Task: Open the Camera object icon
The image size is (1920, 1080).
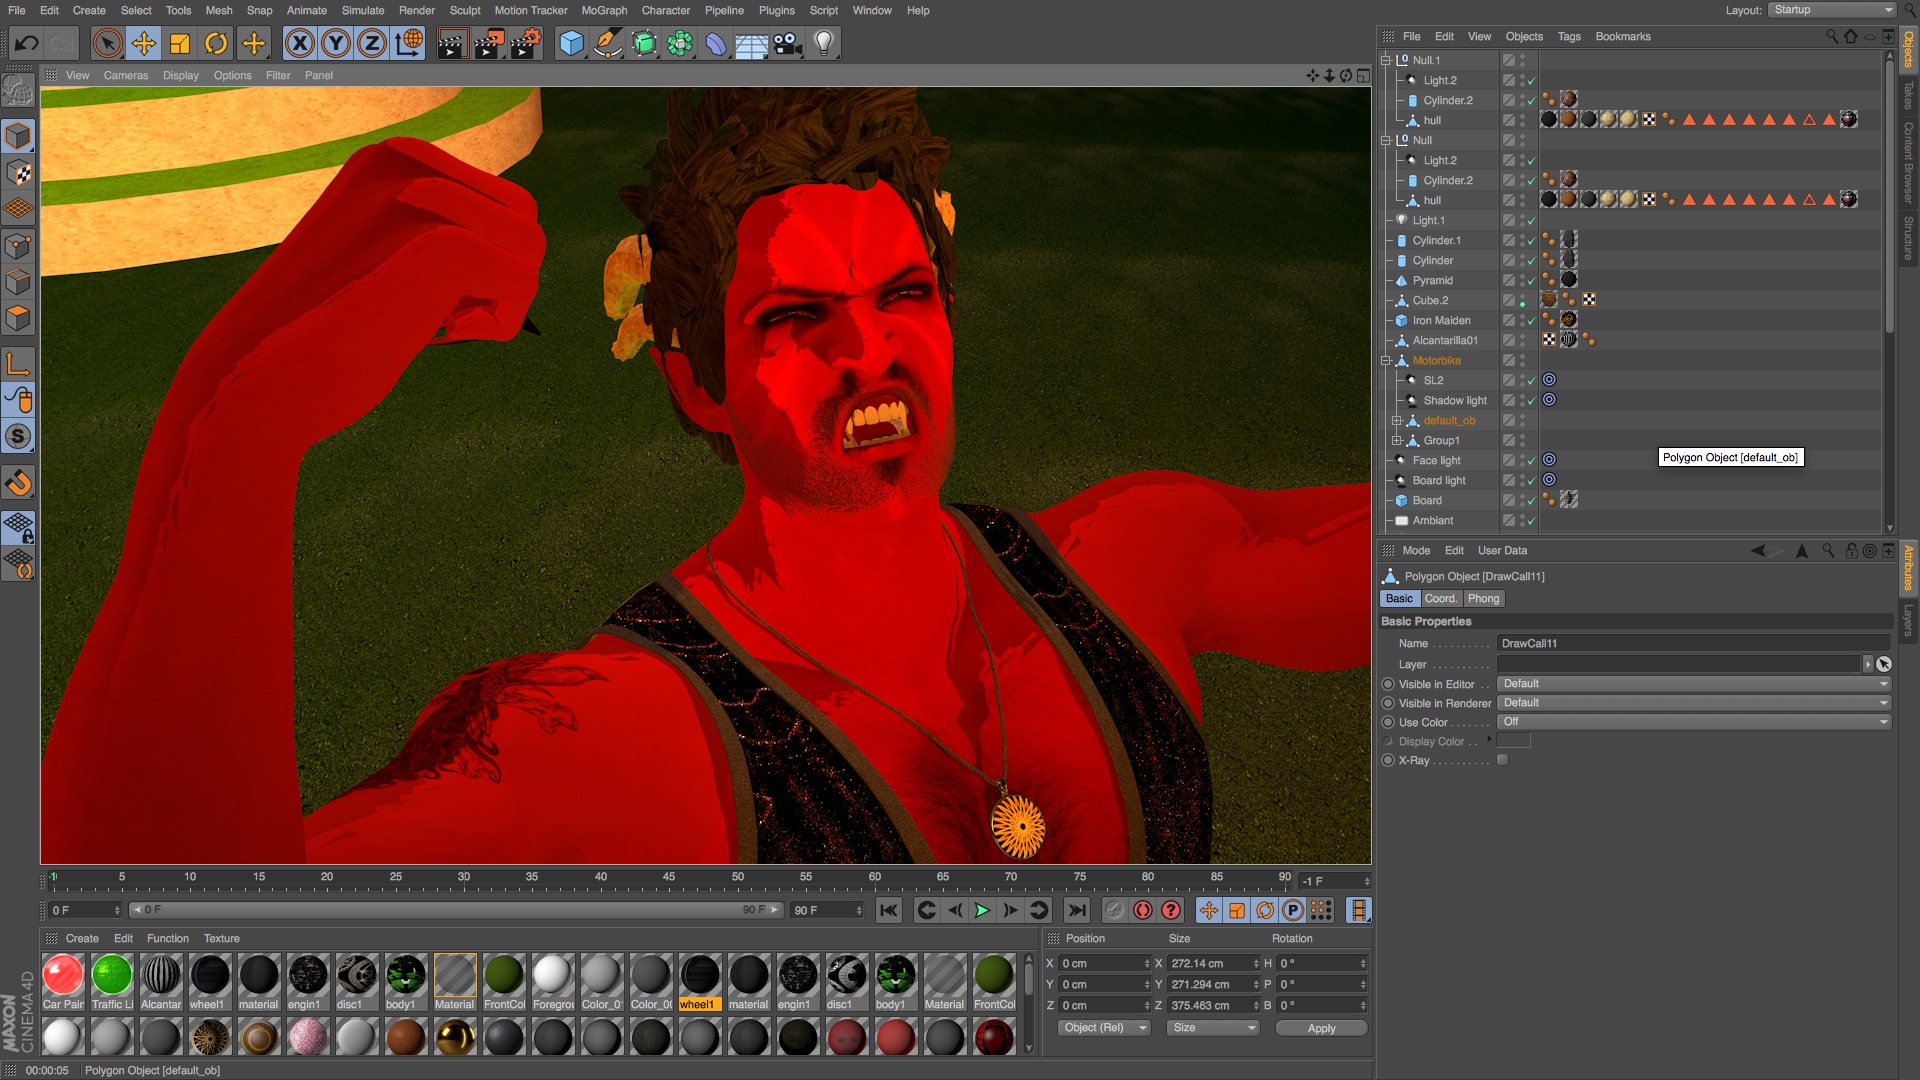Action: [787, 43]
